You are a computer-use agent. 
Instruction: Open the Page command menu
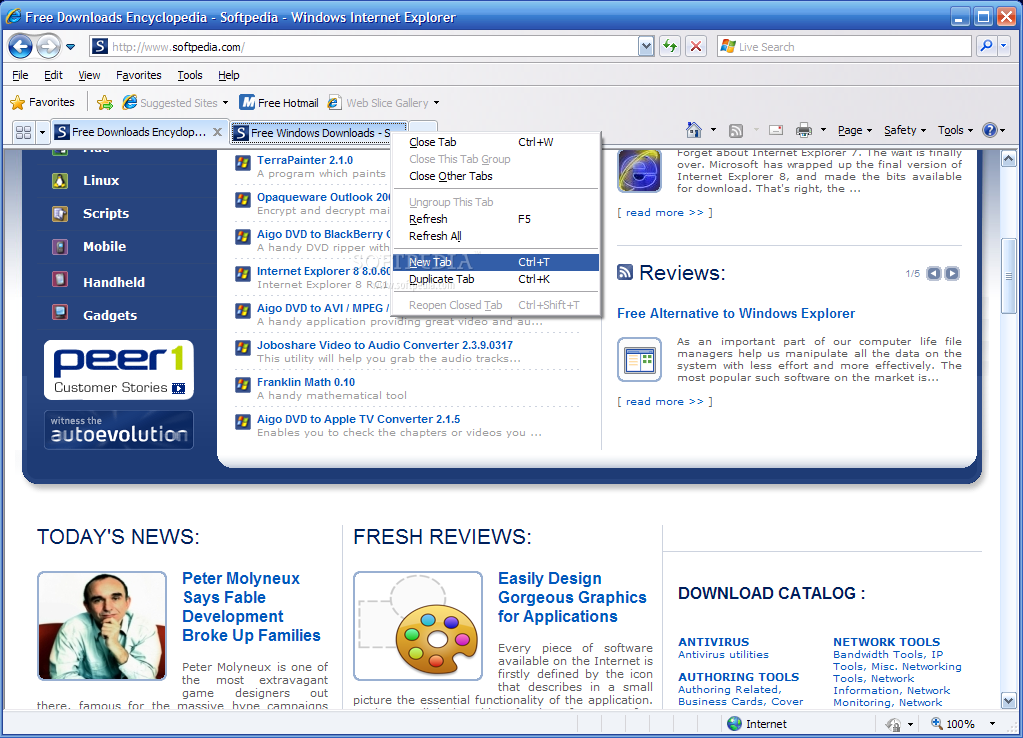coord(855,131)
